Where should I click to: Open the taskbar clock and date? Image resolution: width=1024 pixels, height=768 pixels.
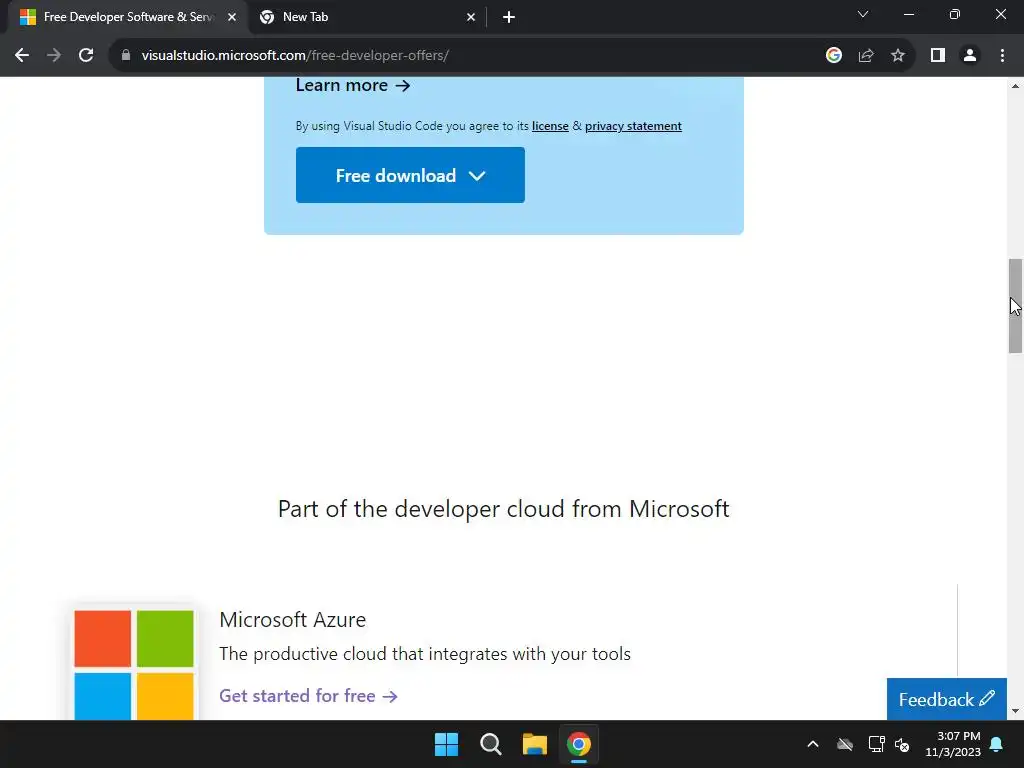click(x=953, y=744)
